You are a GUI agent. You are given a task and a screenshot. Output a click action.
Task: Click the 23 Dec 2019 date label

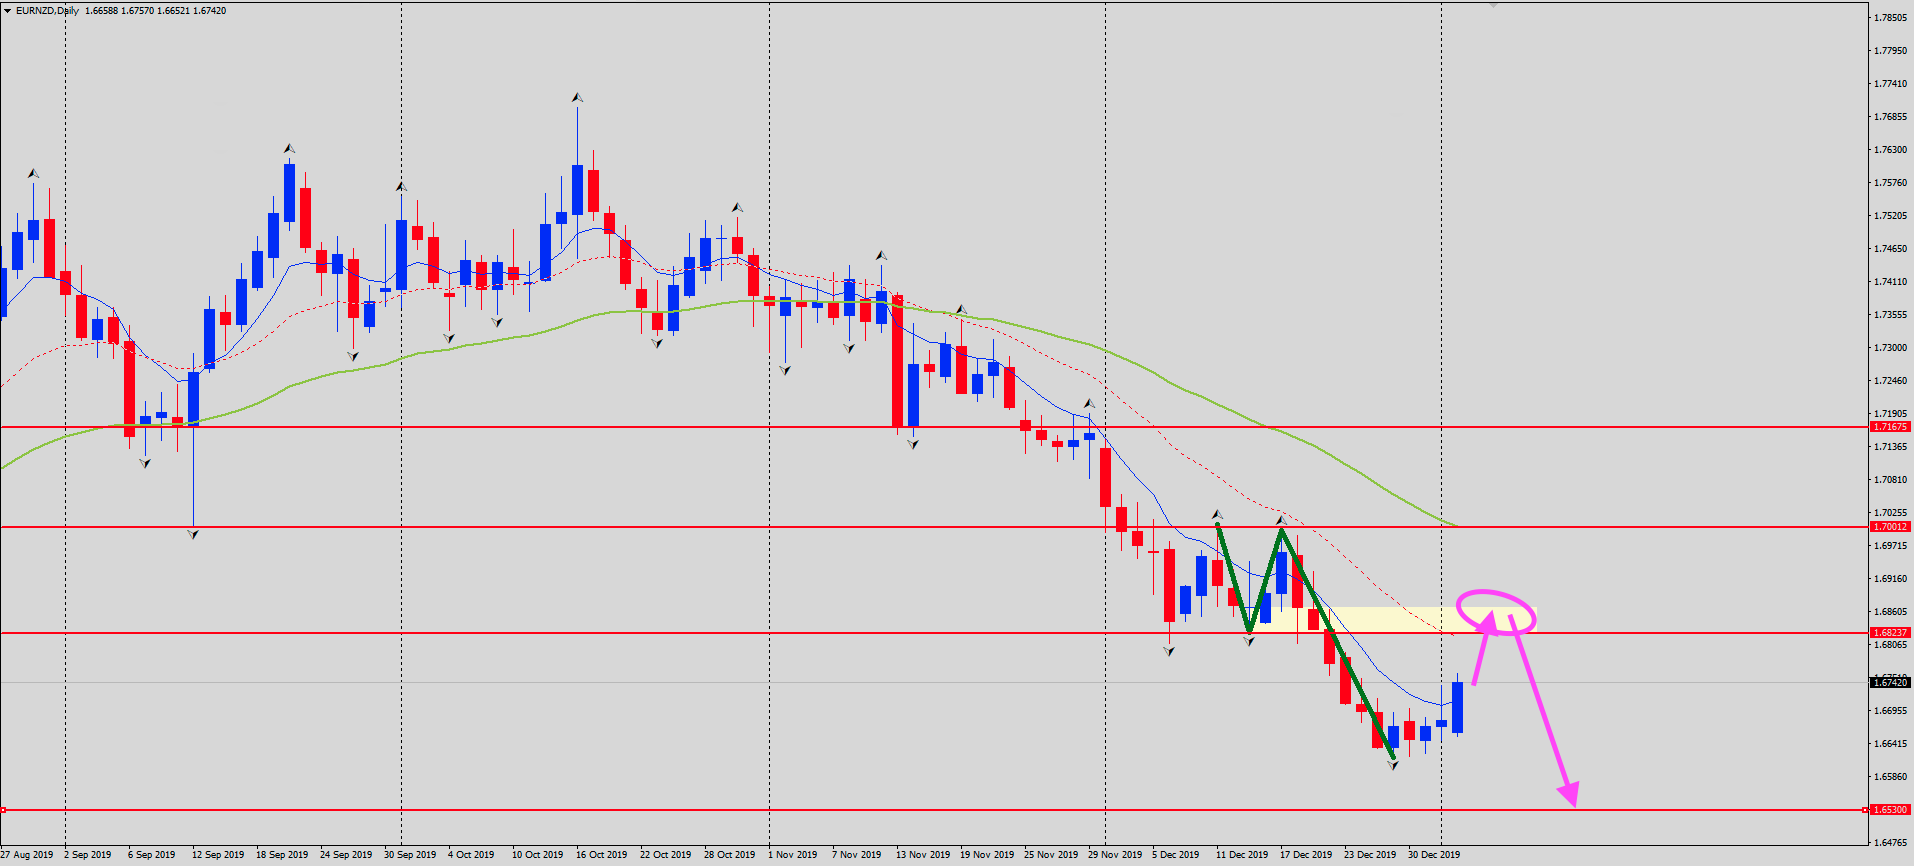(x=1370, y=855)
